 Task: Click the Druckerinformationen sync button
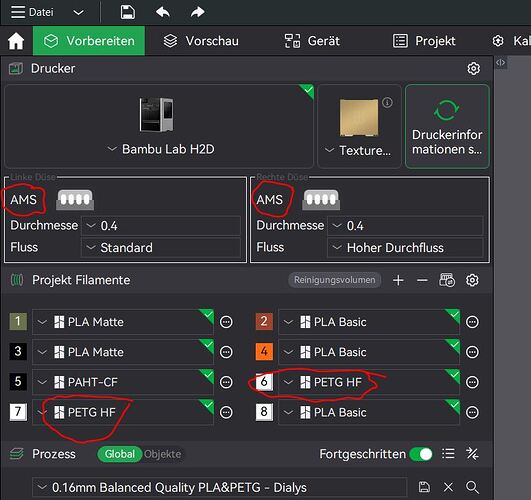point(447,126)
